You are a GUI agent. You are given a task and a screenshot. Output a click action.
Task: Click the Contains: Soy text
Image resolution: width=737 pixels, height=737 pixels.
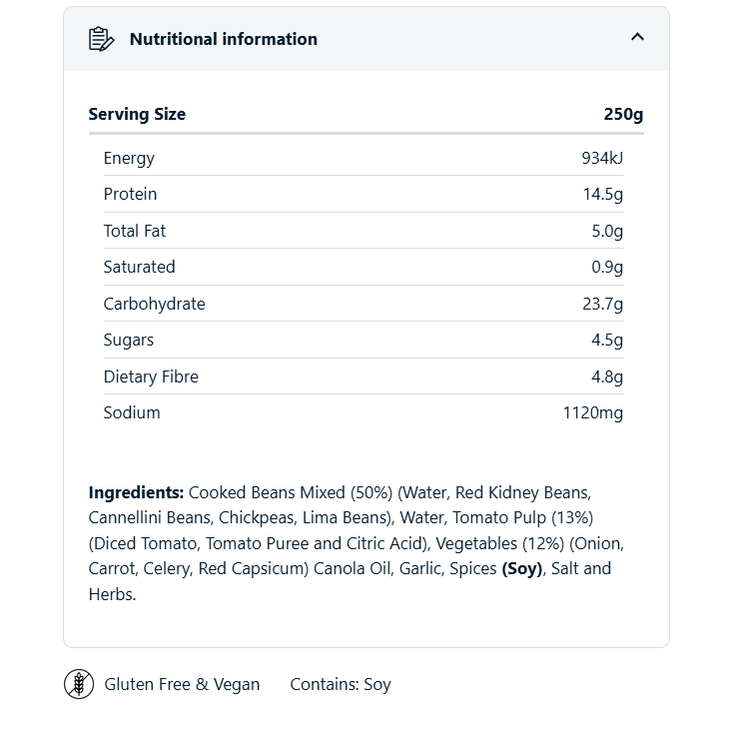[340, 685]
